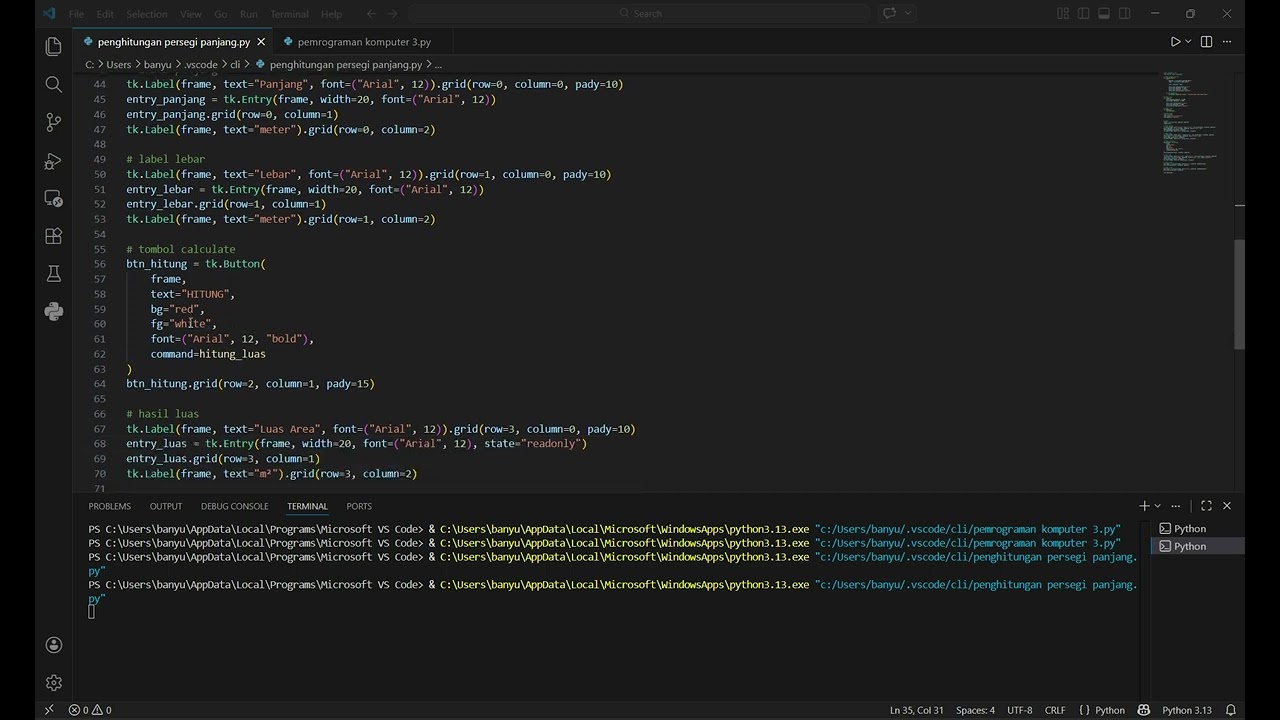
Task: Open the Go menu
Action: pyautogui.click(x=221, y=14)
